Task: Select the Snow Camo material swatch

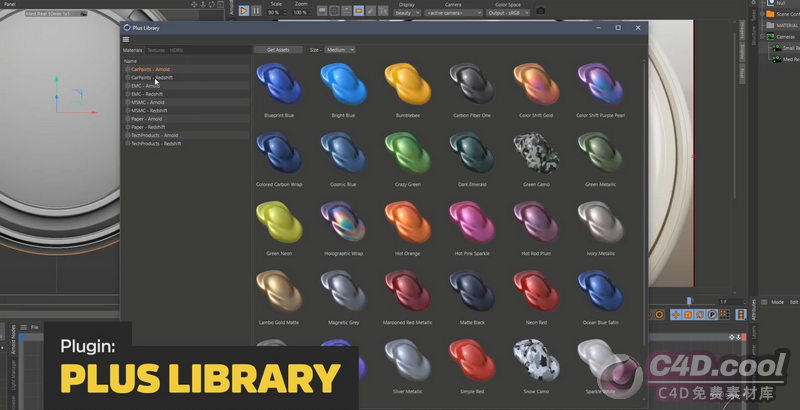Action: tap(536, 360)
